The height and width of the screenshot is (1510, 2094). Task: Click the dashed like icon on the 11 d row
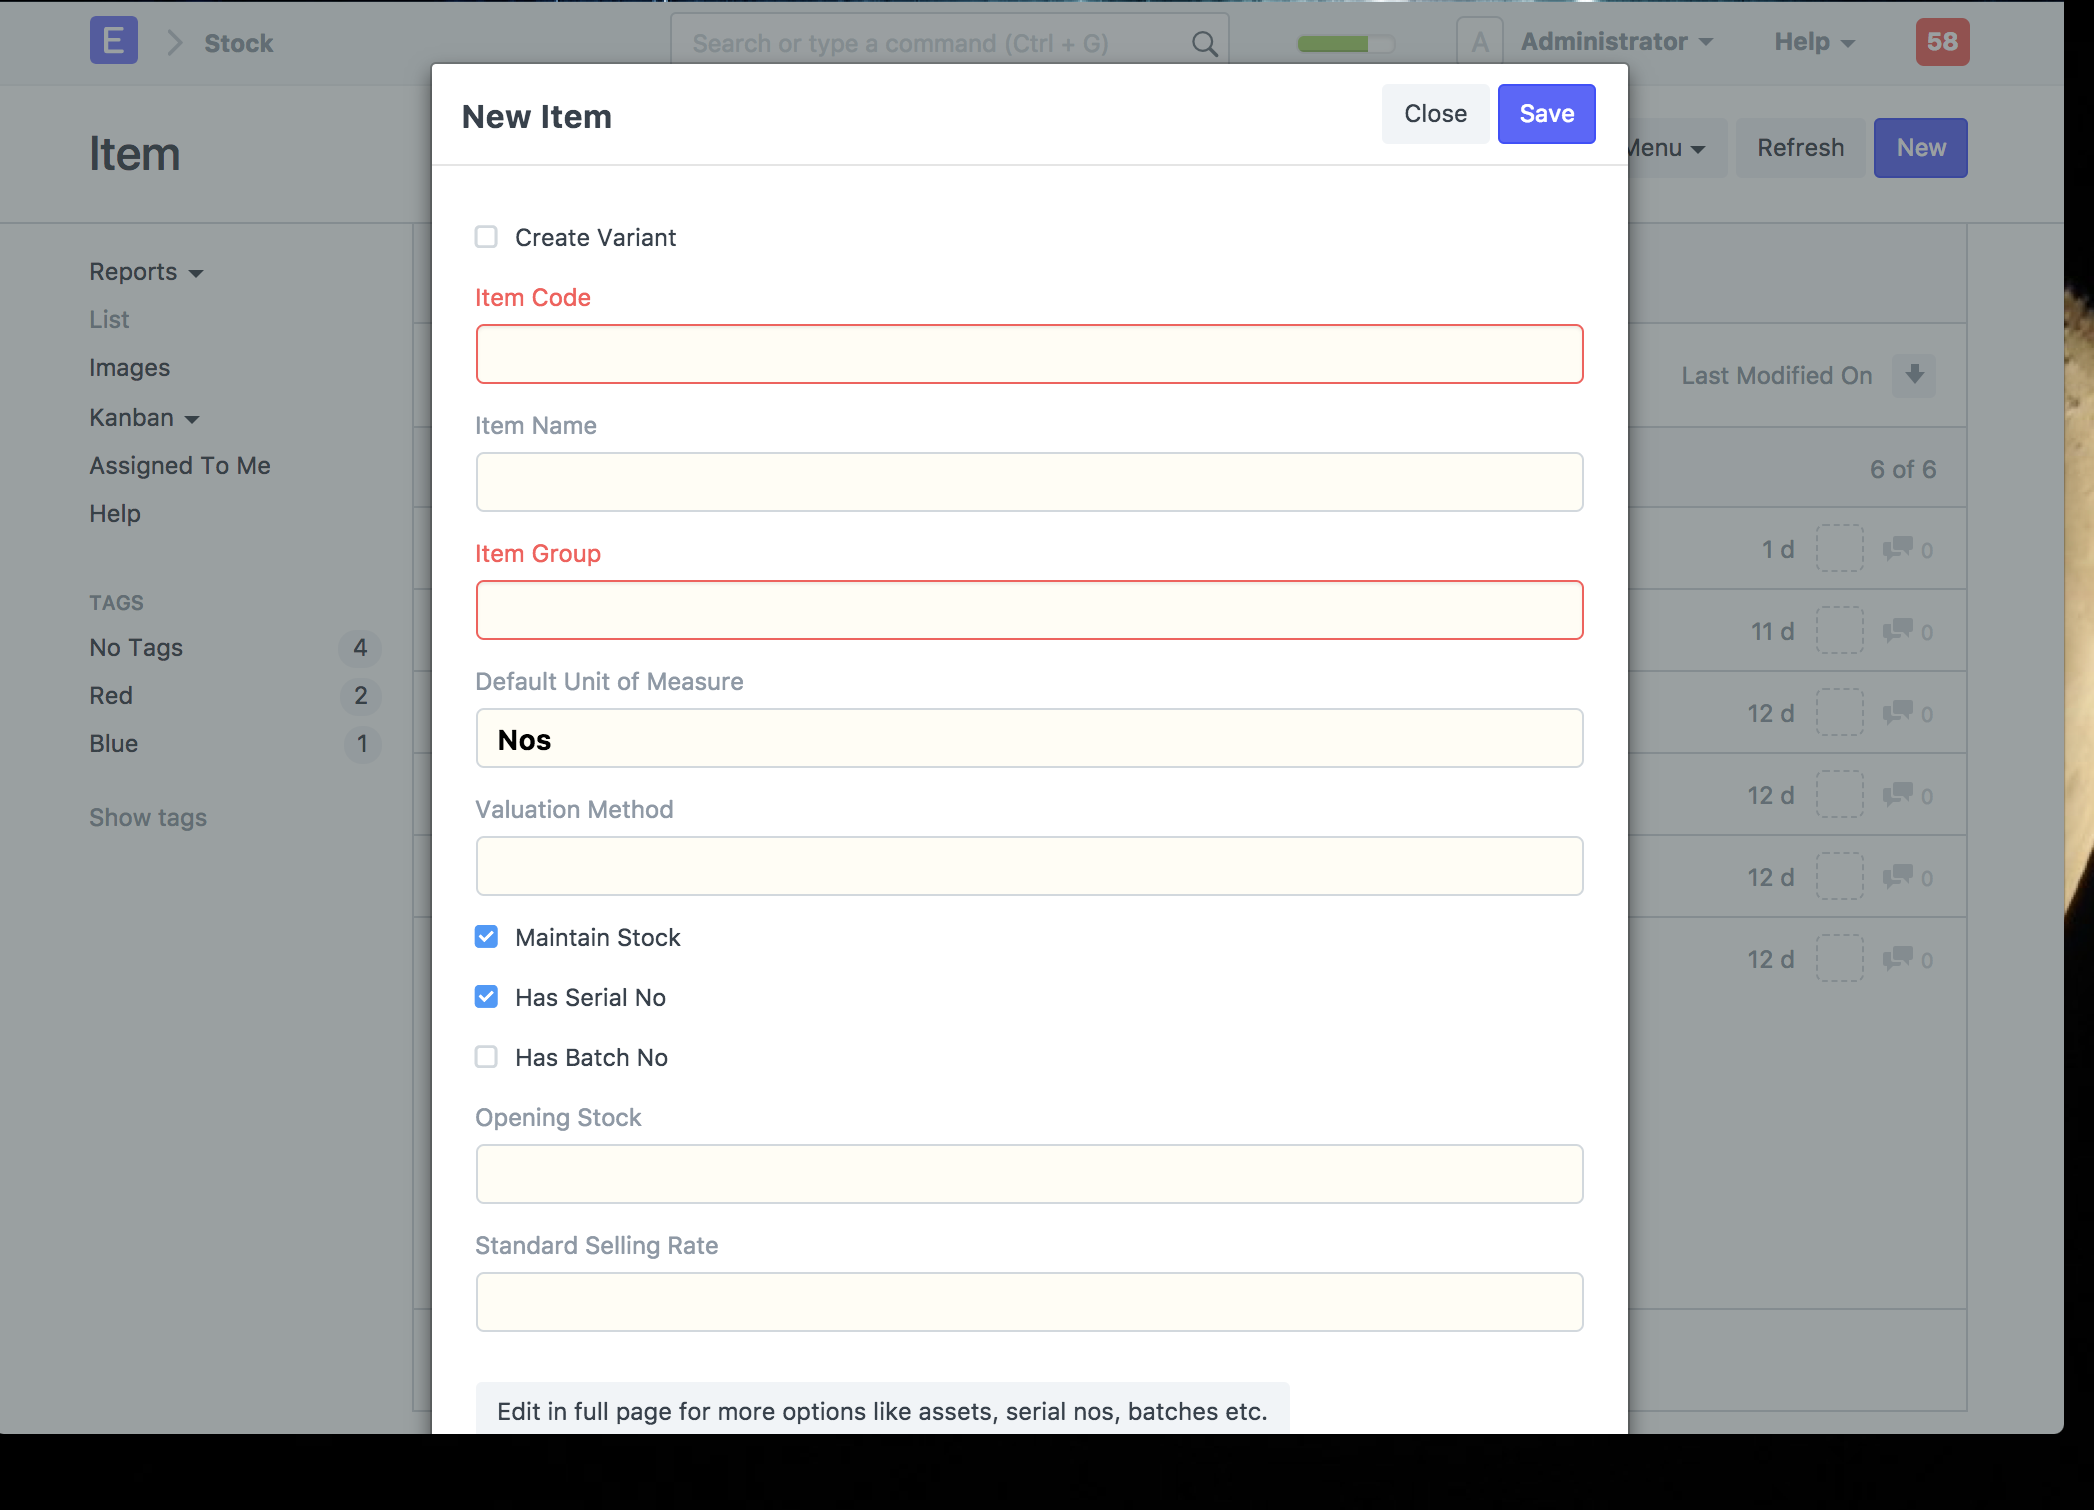tap(1839, 630)
